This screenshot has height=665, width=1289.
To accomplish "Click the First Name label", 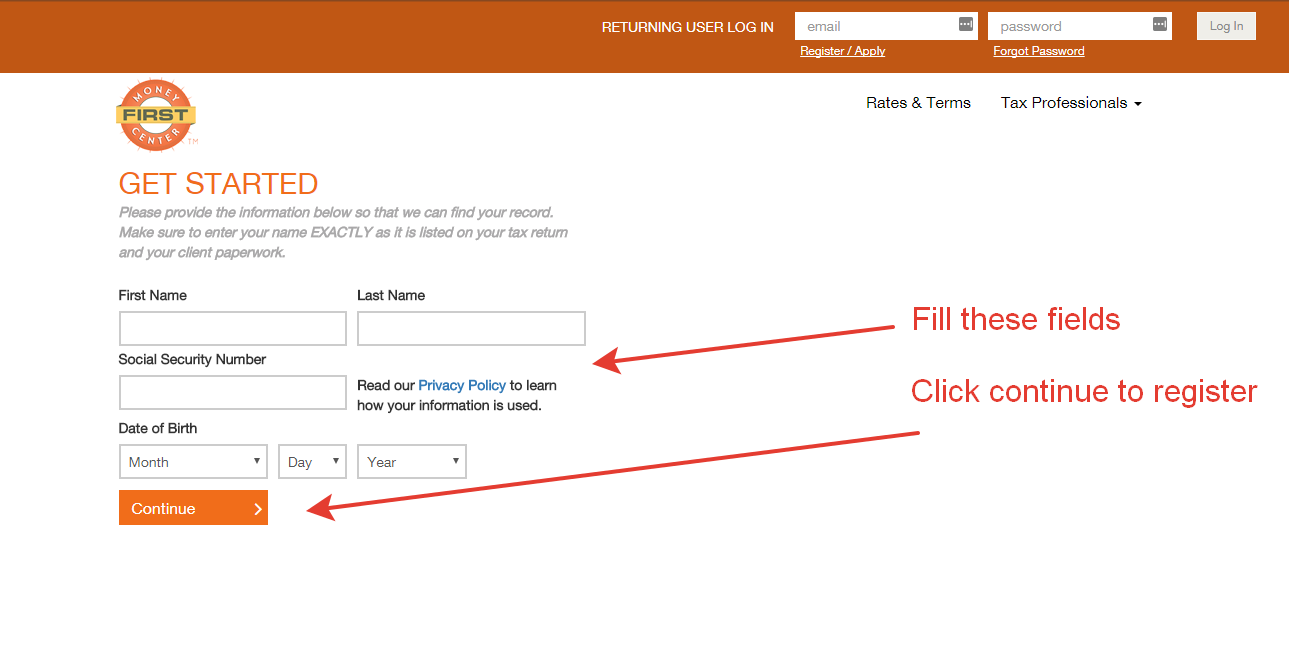I will pyautogui.click(x=153, y=295).
